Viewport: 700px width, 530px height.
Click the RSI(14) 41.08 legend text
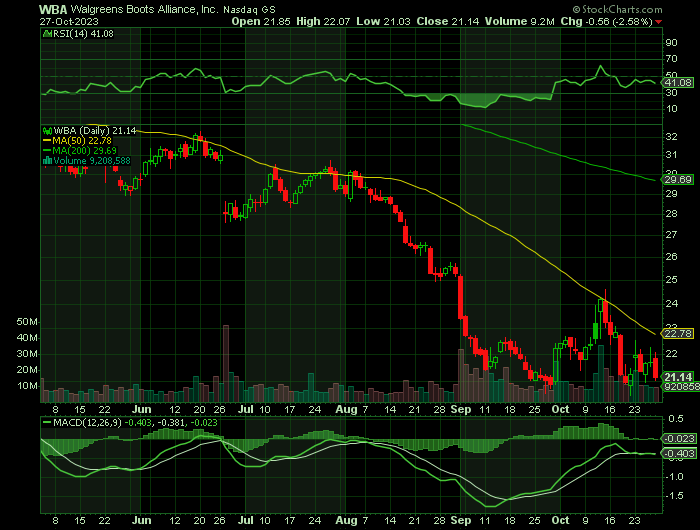83,33
